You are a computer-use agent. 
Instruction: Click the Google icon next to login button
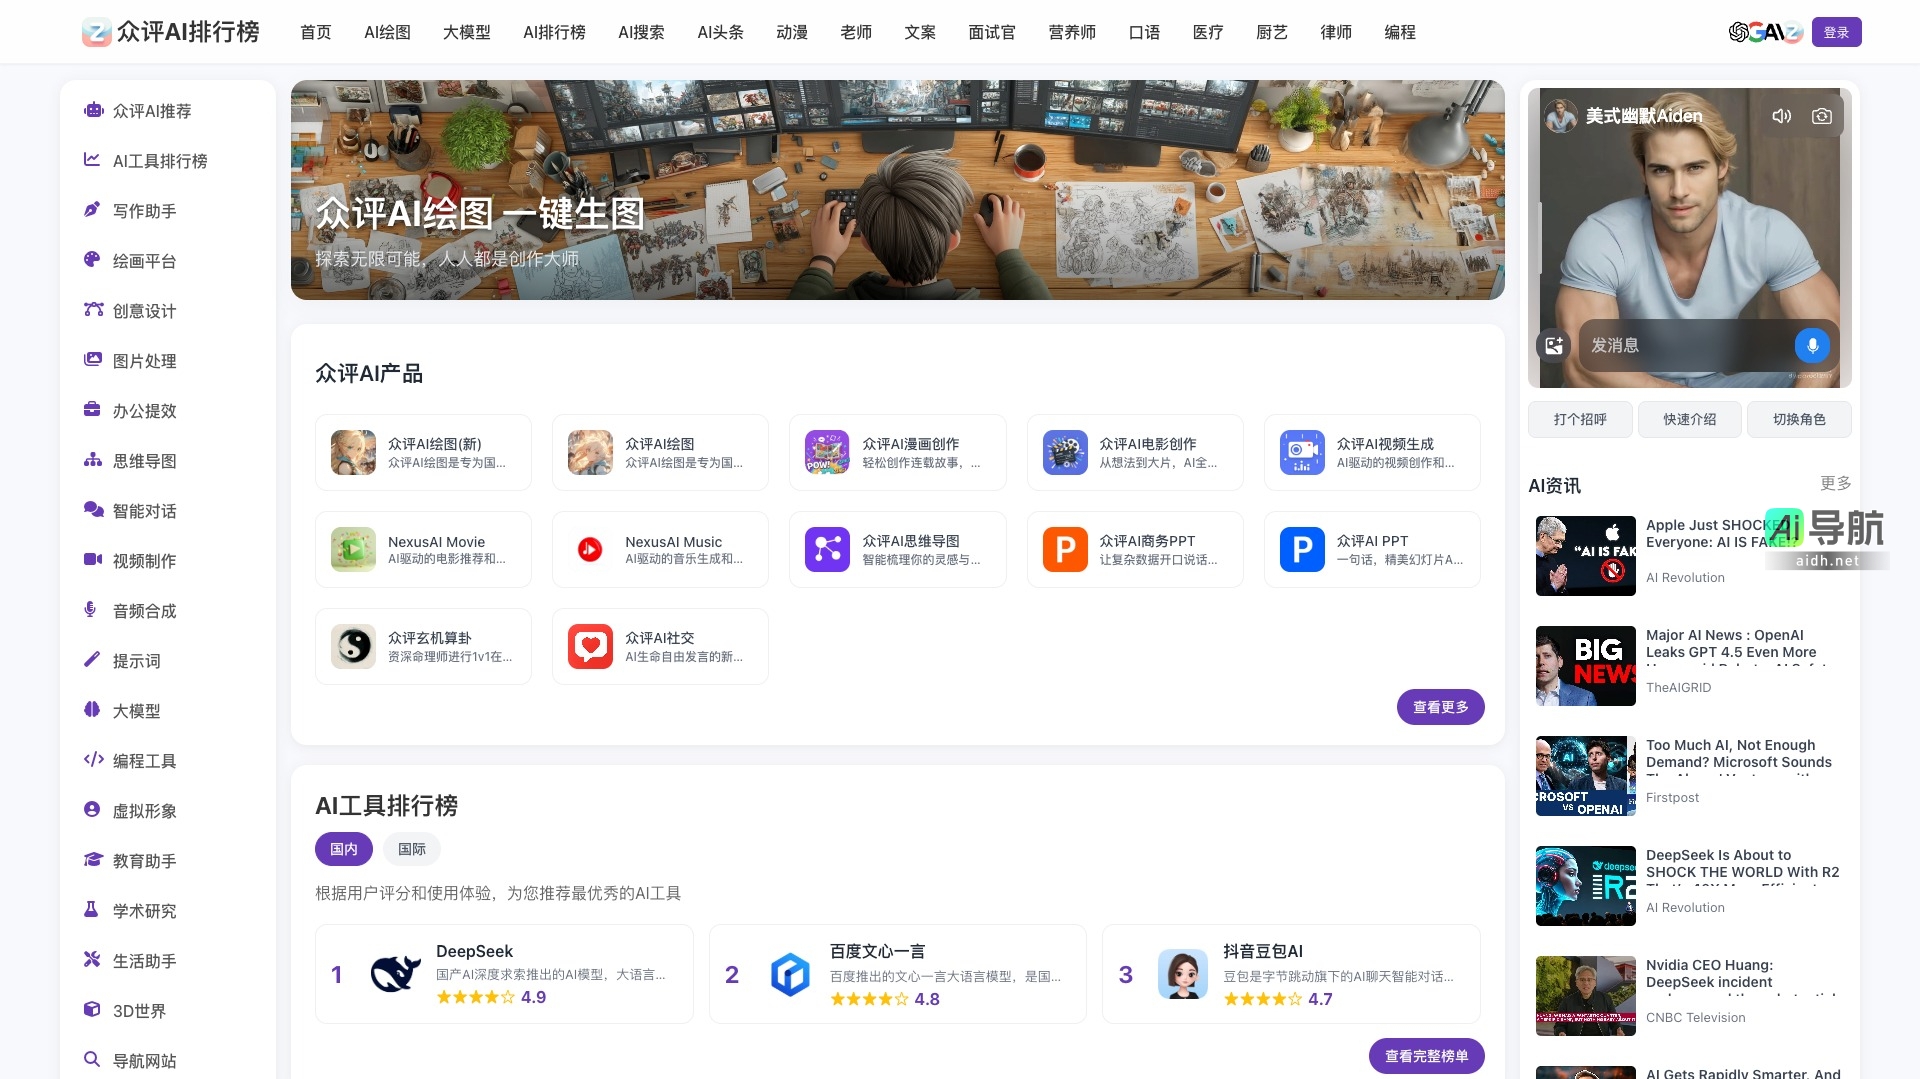tap(1757, 33)
